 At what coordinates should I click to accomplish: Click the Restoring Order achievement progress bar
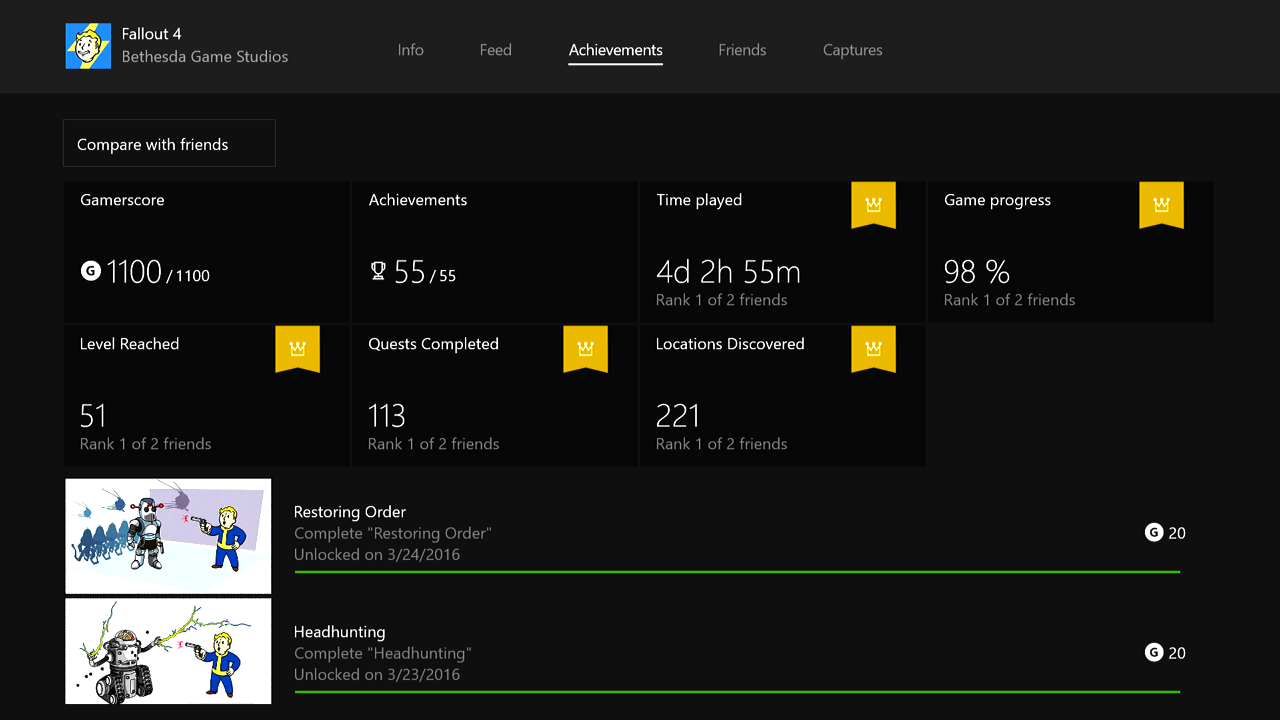(737, 572)
